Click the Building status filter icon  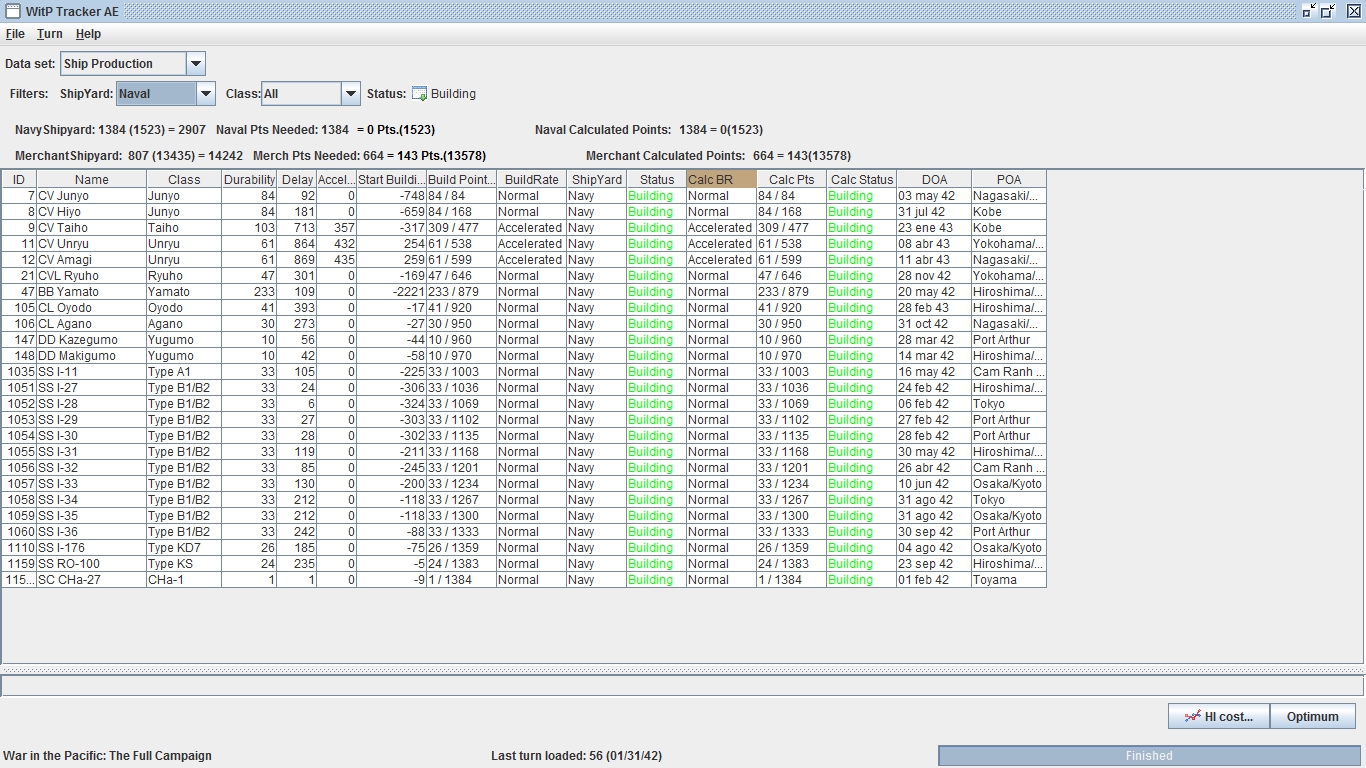420,94
